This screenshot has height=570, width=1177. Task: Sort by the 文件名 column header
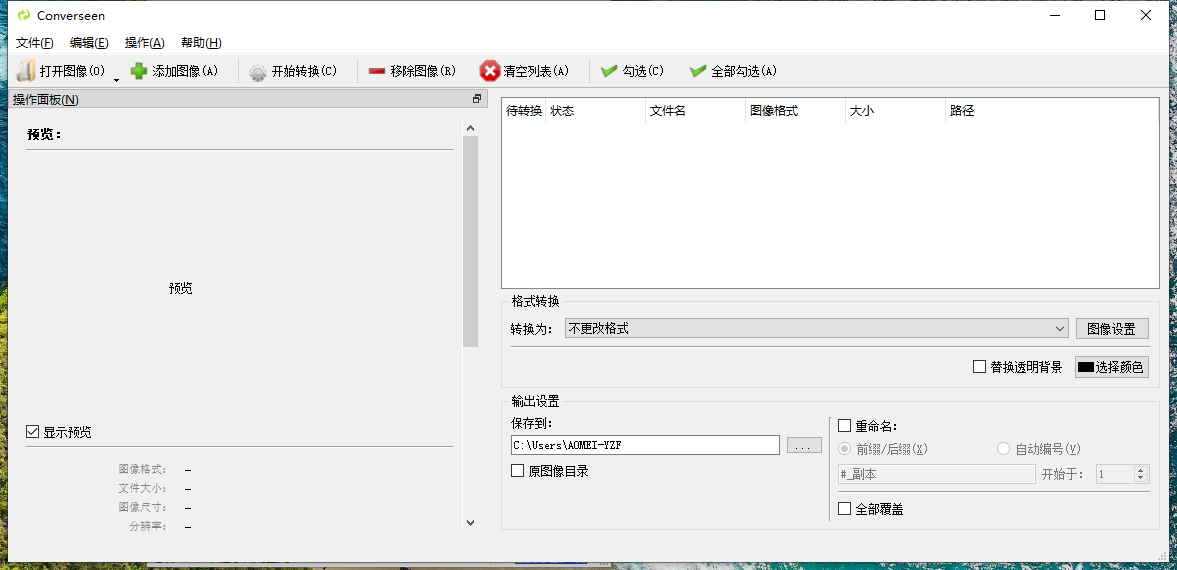[x=695, y=111]
